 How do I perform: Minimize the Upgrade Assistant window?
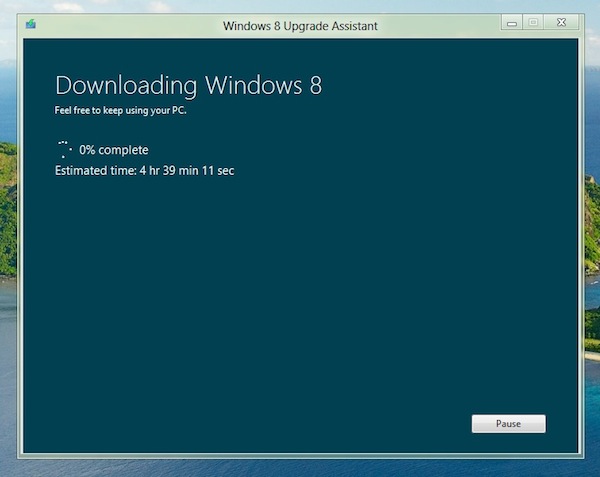(512, 23)
